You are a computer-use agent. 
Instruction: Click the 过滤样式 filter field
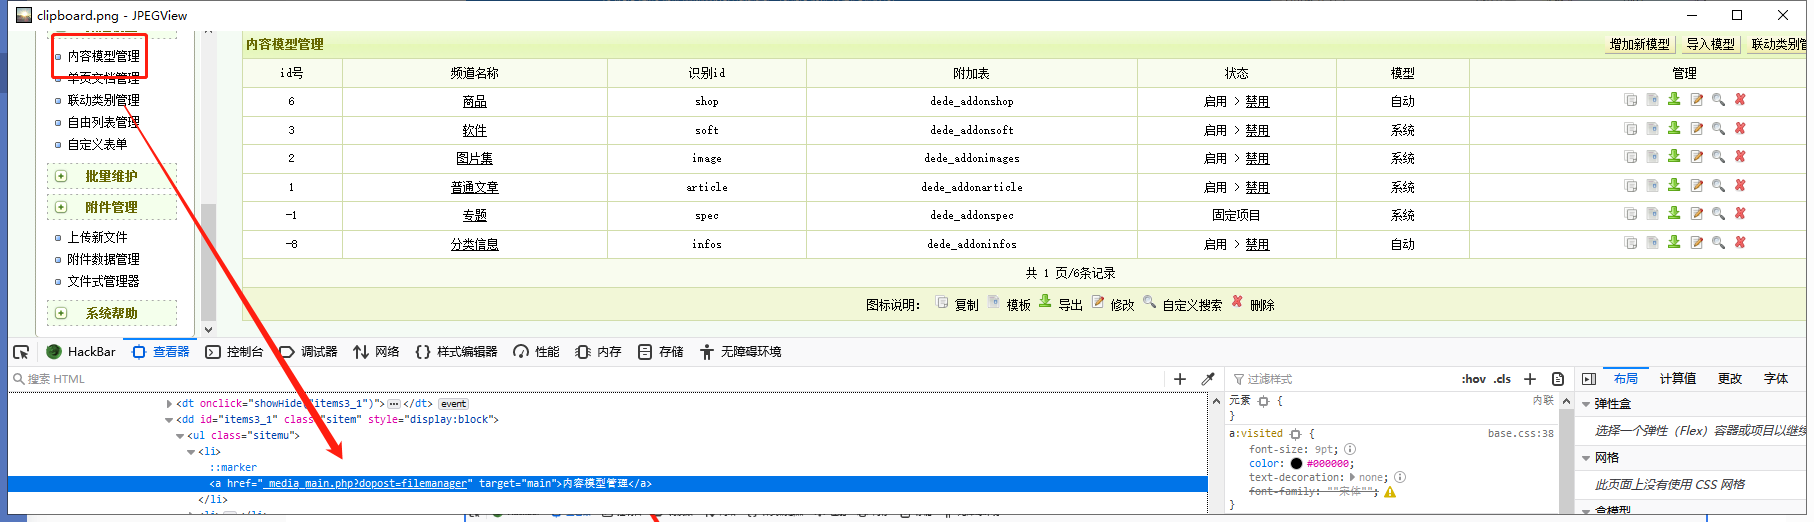tap(1340, 379)
